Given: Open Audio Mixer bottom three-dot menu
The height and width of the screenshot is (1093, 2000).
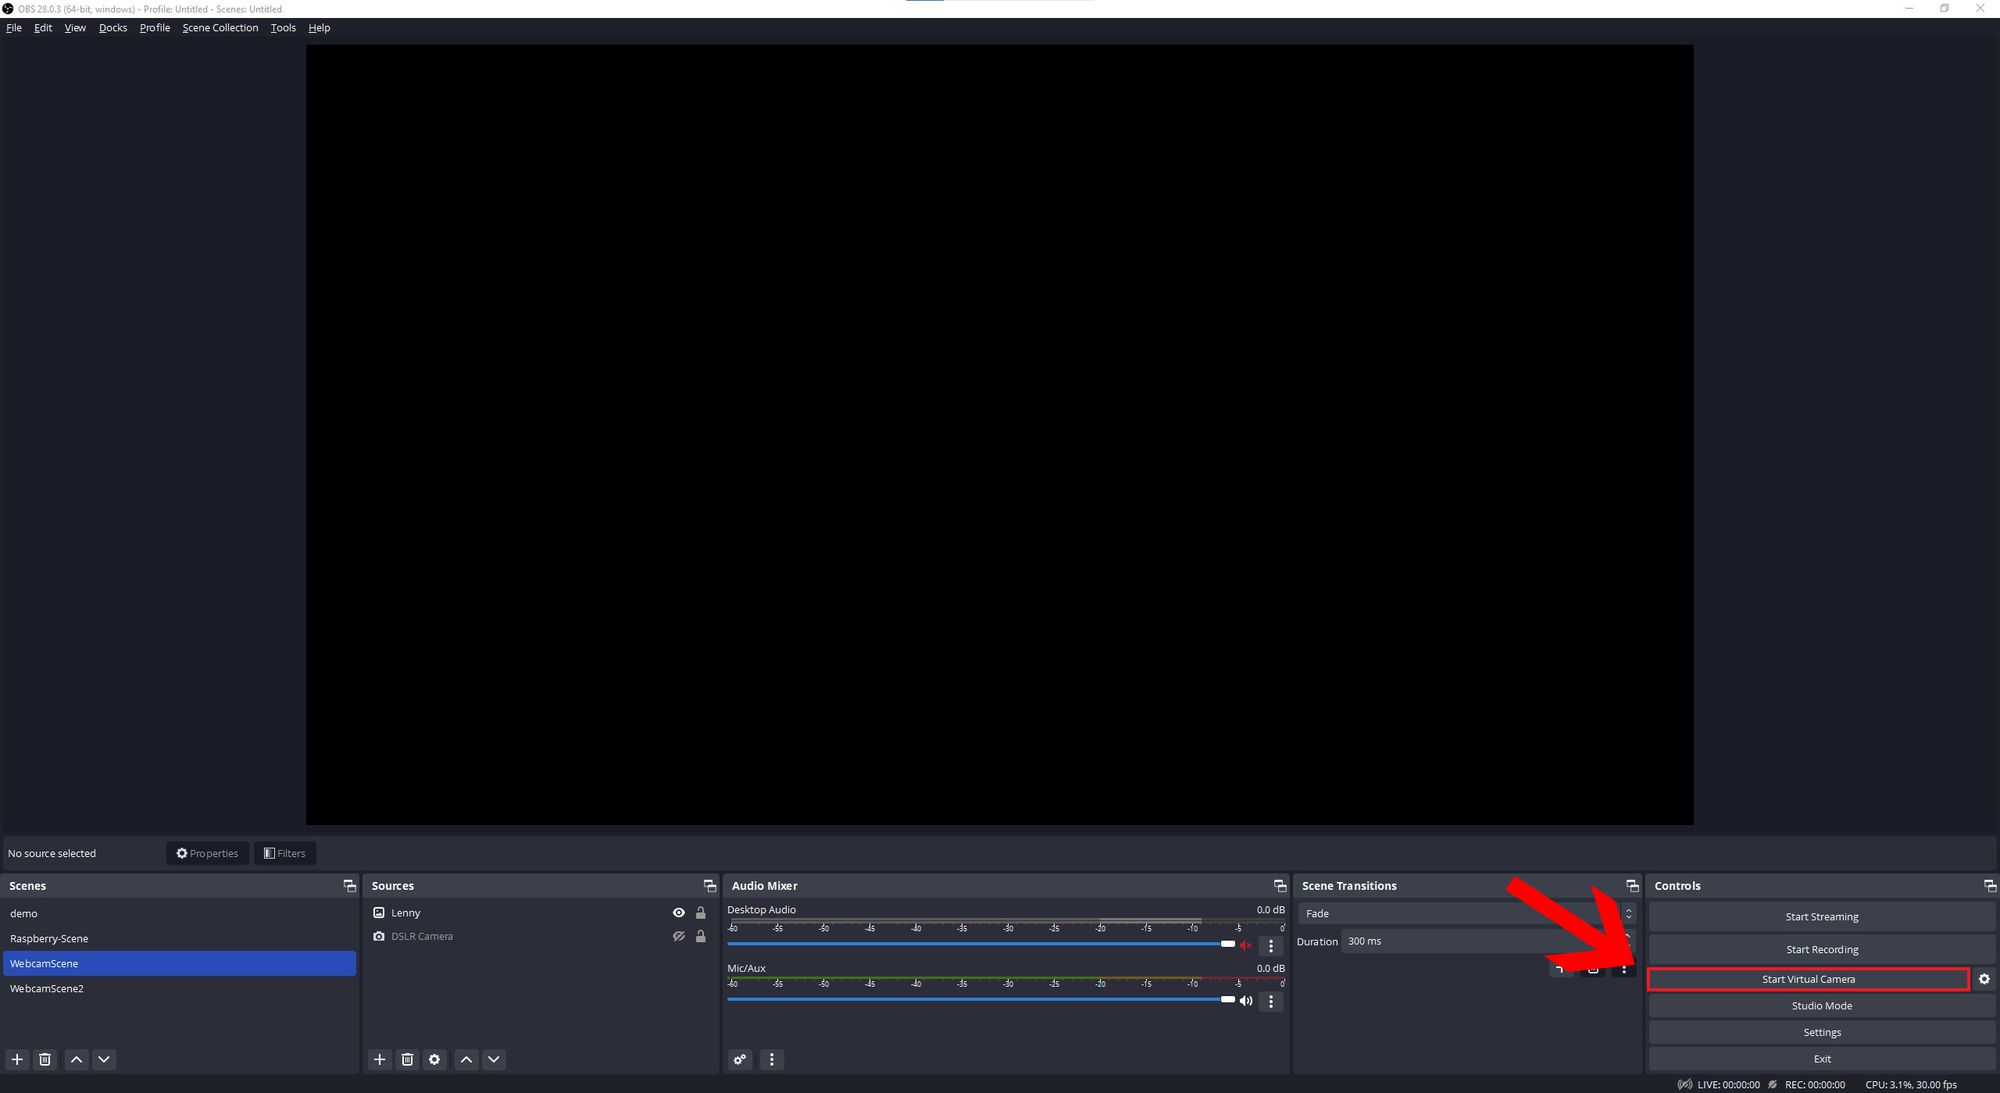Looking at the screenshot, I should tap(771, 1059).
